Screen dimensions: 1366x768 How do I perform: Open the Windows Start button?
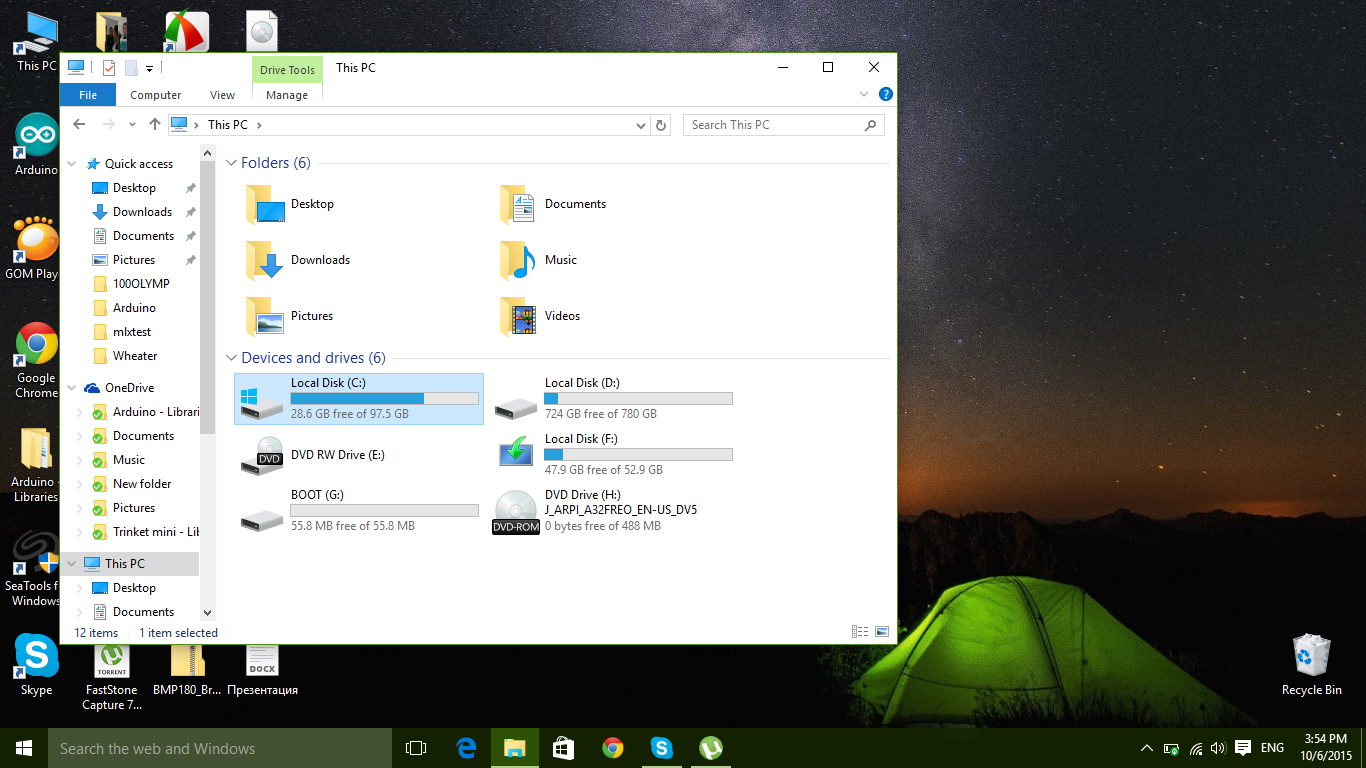[24, 748]
